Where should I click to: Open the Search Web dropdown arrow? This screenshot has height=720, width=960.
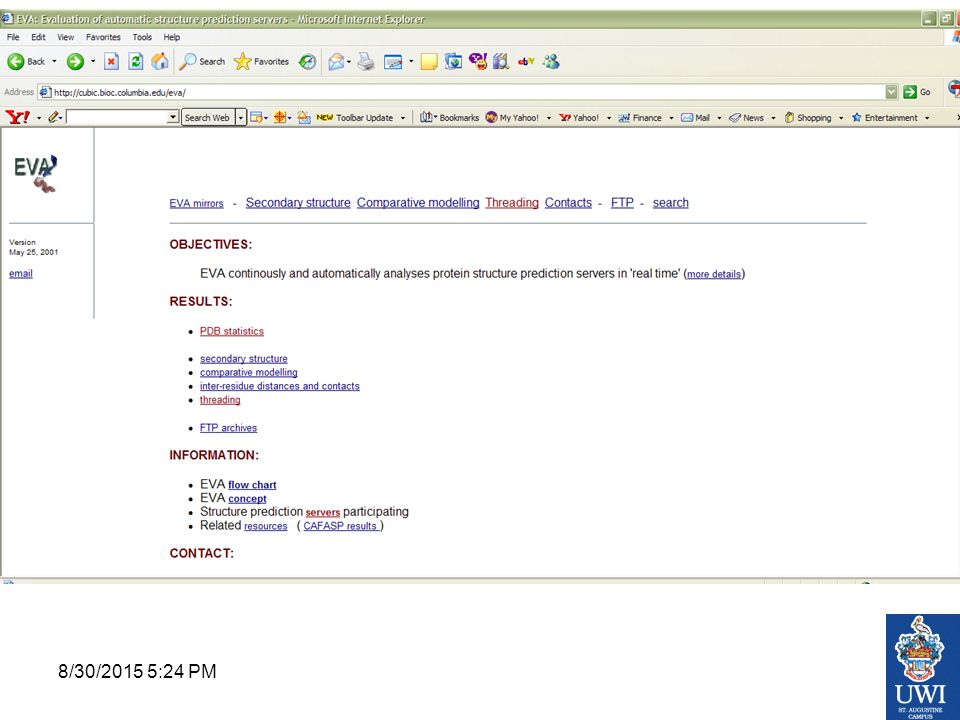click(241, 118)
